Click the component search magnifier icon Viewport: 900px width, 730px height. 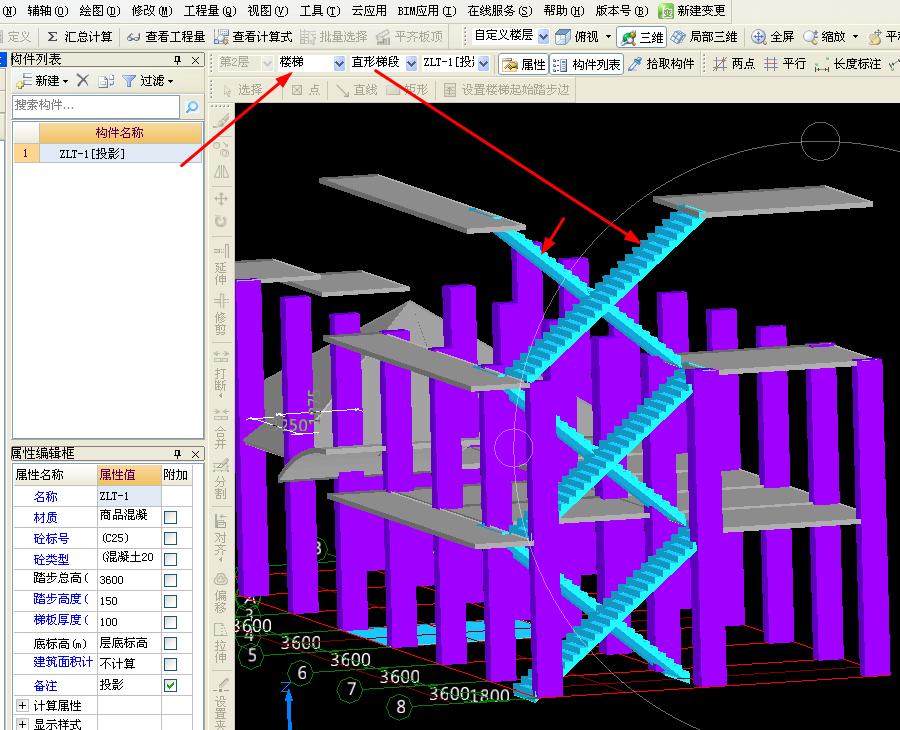click(192, 107)
